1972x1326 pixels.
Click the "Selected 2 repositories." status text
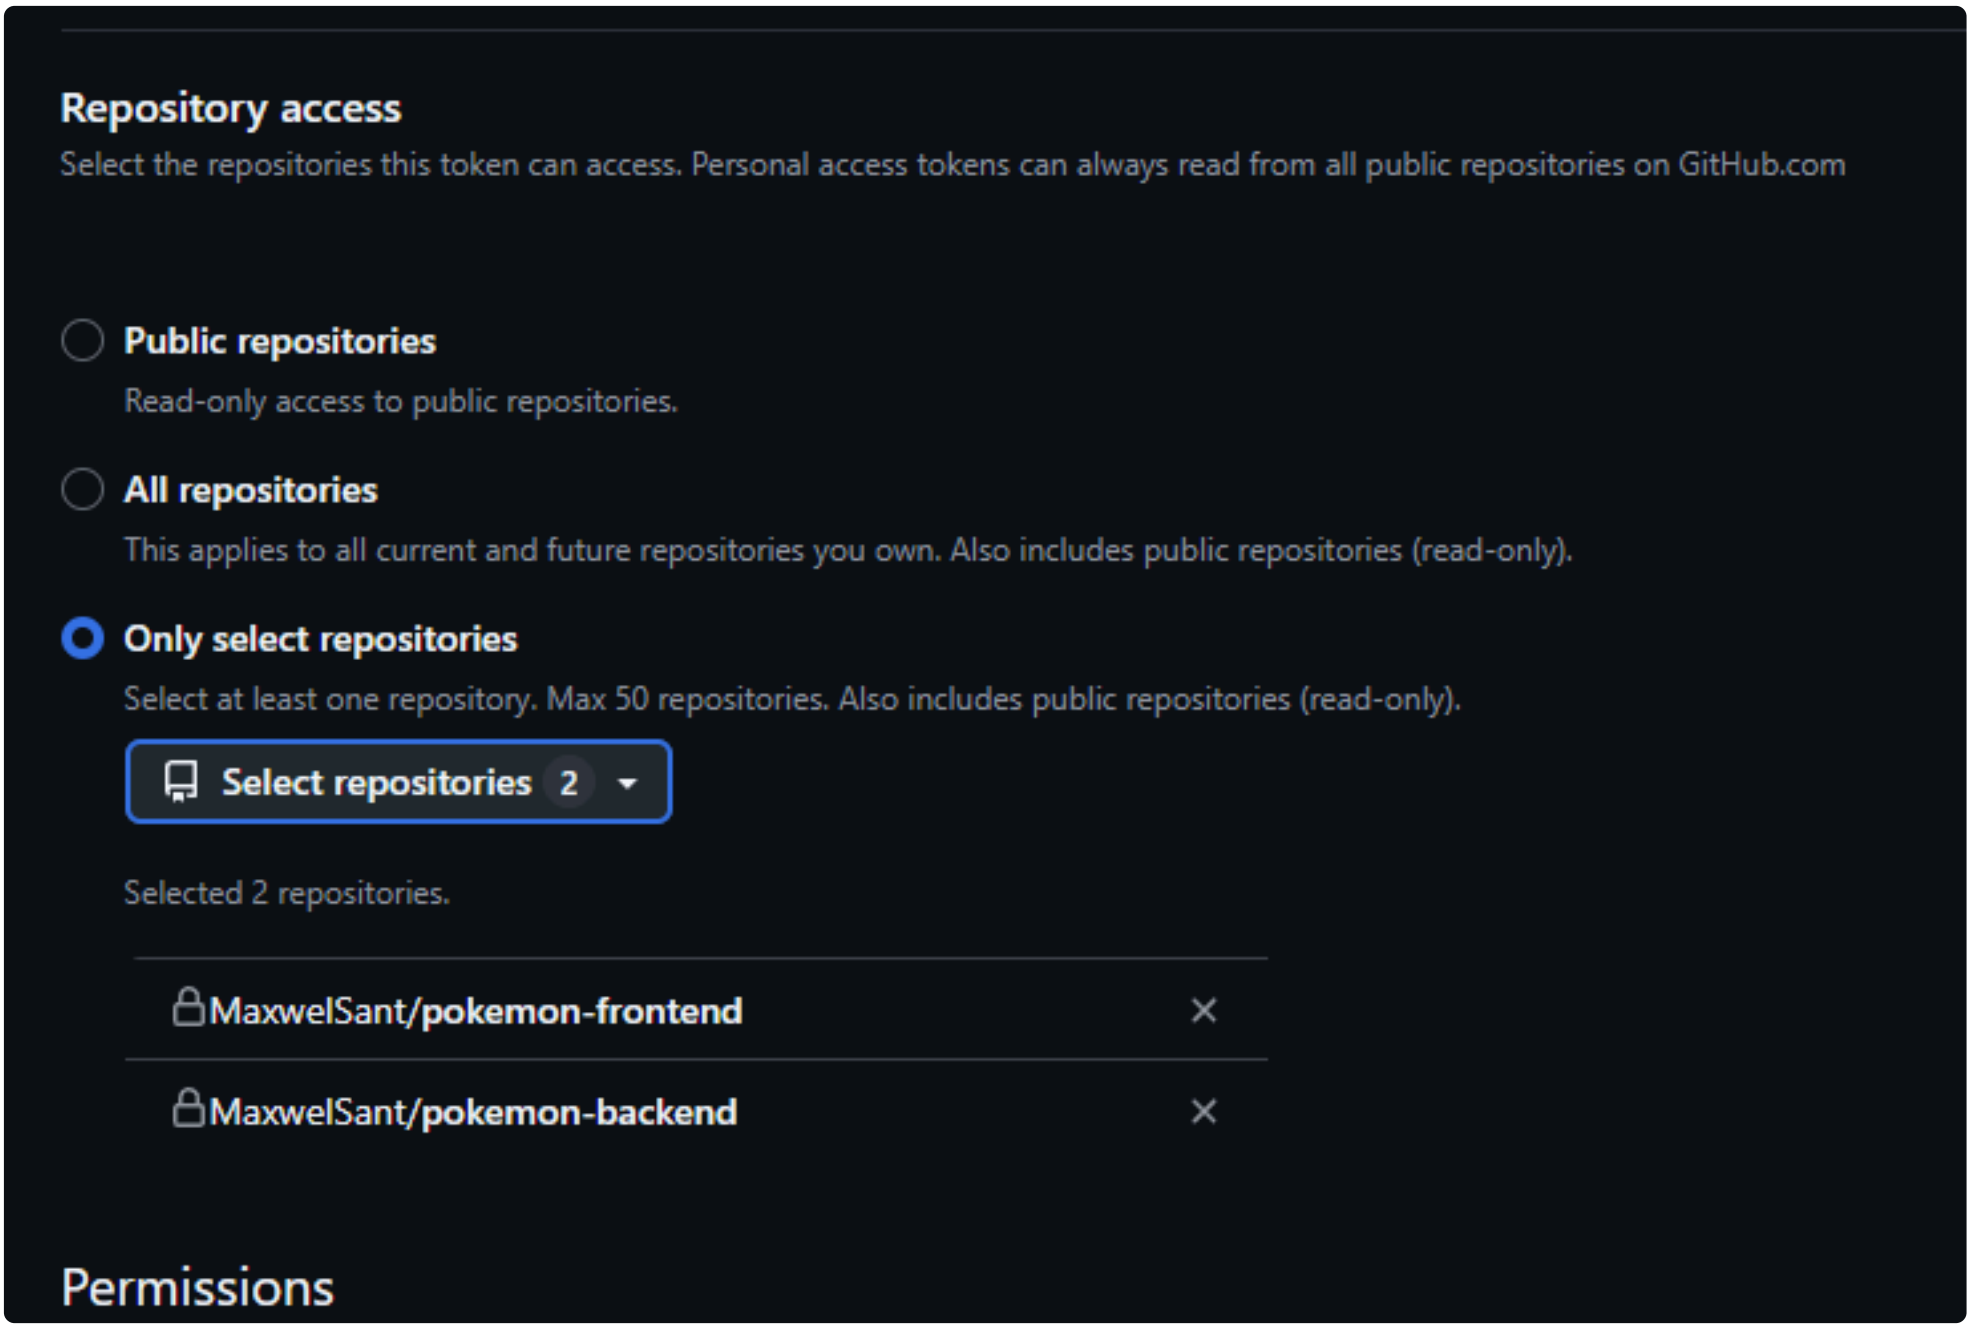tap(287, 893)
